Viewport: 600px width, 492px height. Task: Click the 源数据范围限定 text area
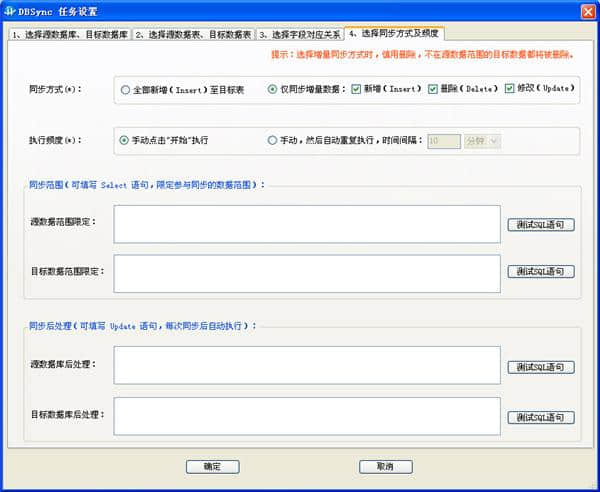tap(306, 224)
